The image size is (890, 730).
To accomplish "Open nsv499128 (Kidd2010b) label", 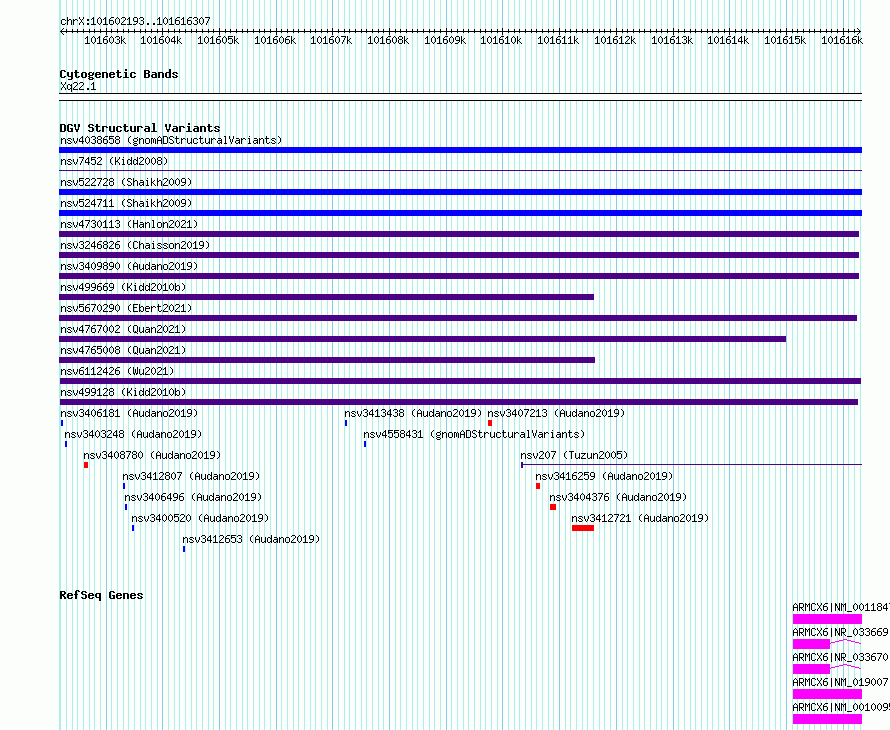I will pyautogui.click(x=123, y=392).
